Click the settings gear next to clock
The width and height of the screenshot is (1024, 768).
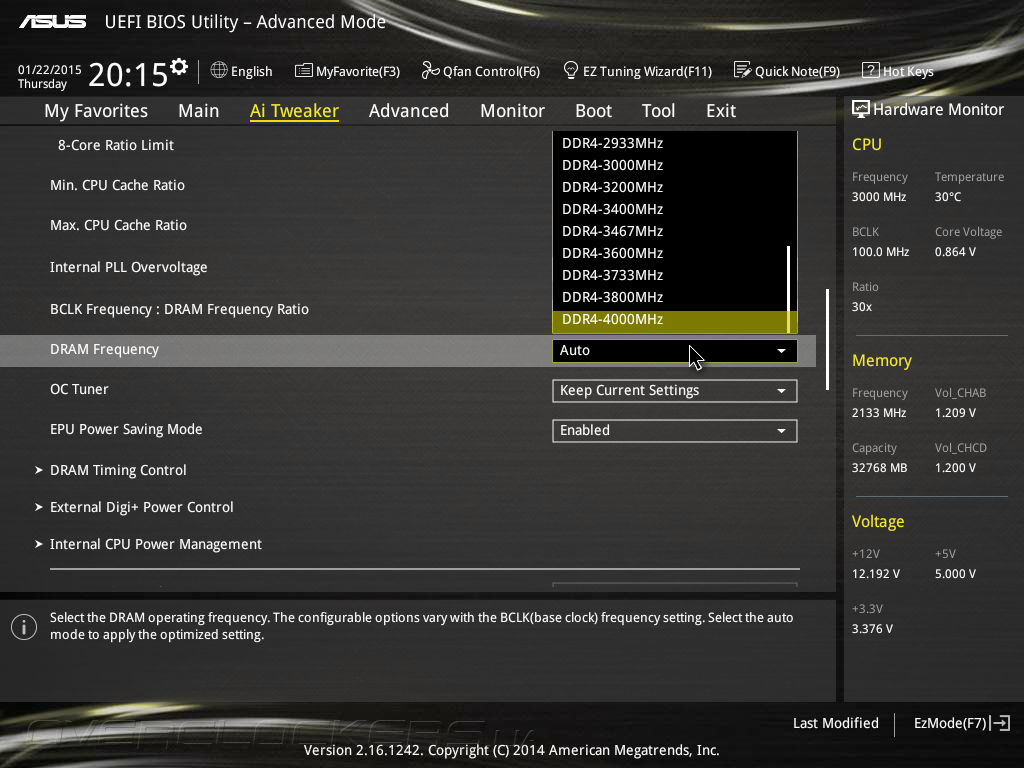coord(178,67)
